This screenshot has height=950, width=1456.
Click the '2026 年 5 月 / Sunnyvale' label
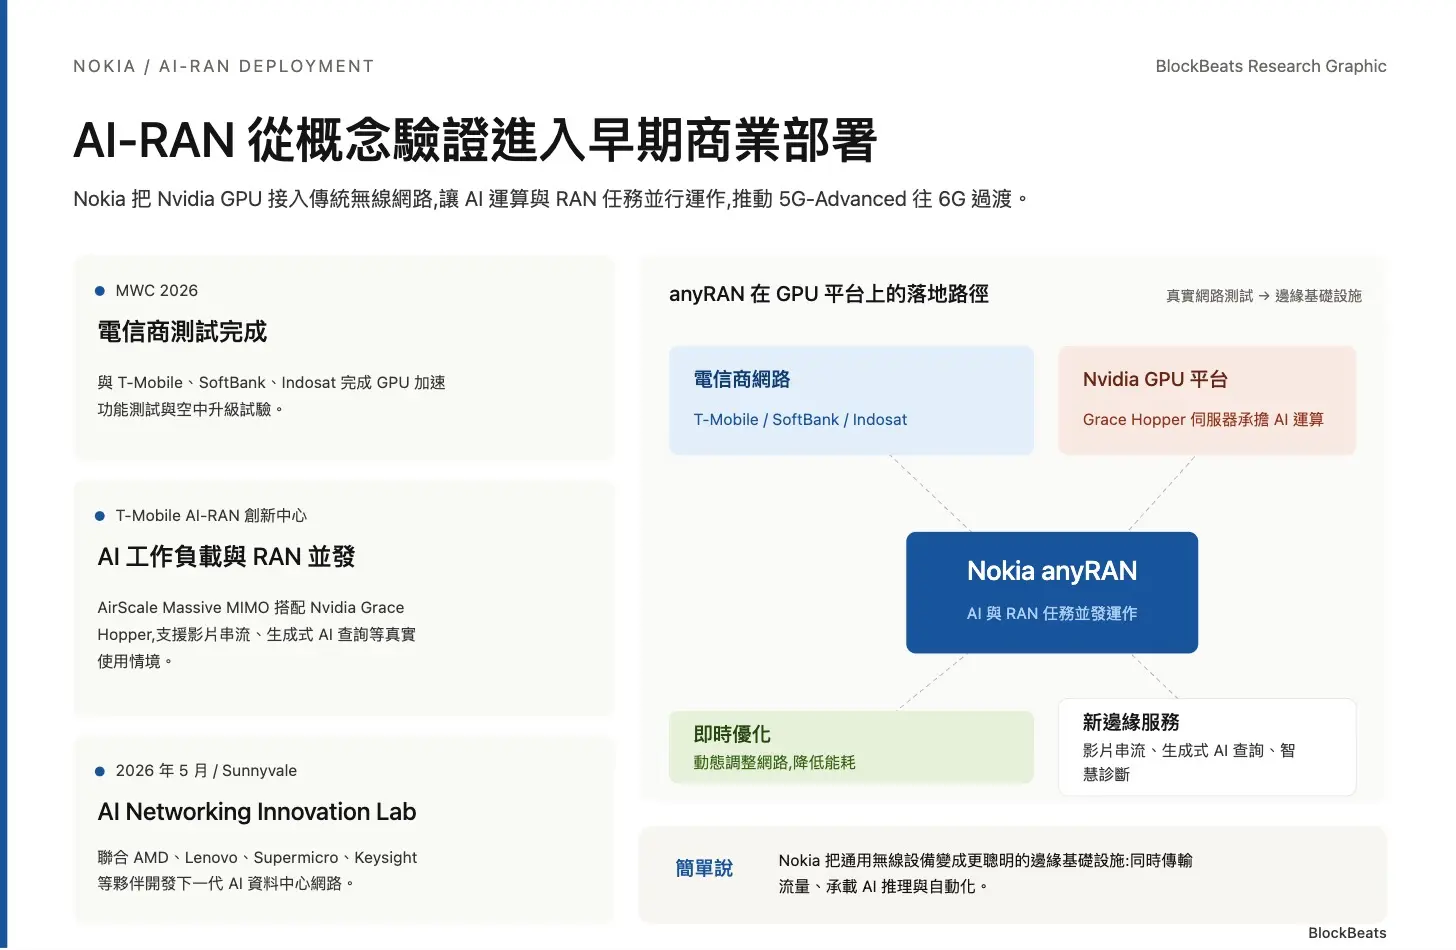click(206, 771)
